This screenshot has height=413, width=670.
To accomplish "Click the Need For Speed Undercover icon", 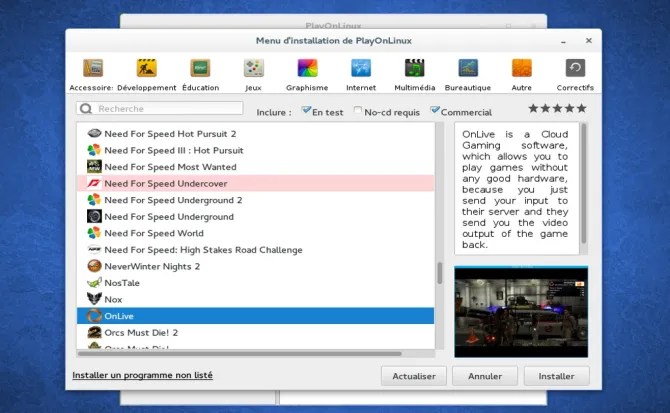I will tap(94, 183).
